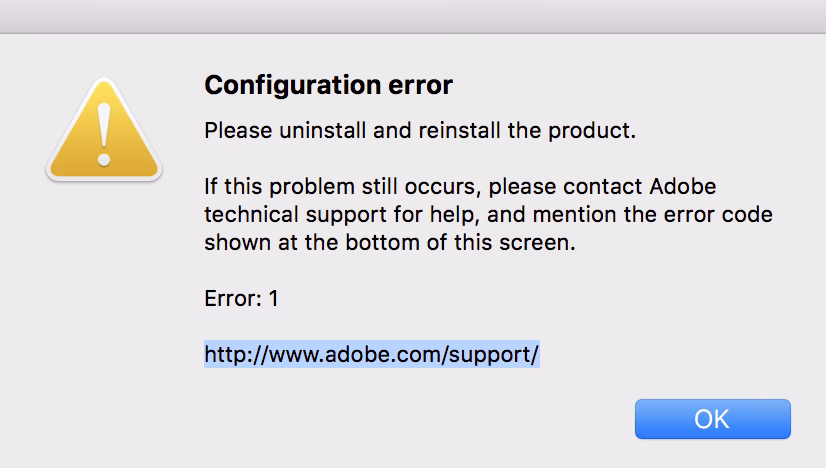Click the "shown at the bottom" text line
Viewport: 826px width, 468px height.
[x=390, y=242]
